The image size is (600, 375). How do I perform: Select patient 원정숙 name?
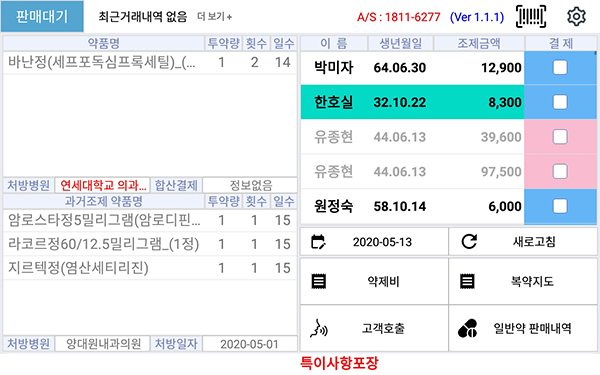333,206
